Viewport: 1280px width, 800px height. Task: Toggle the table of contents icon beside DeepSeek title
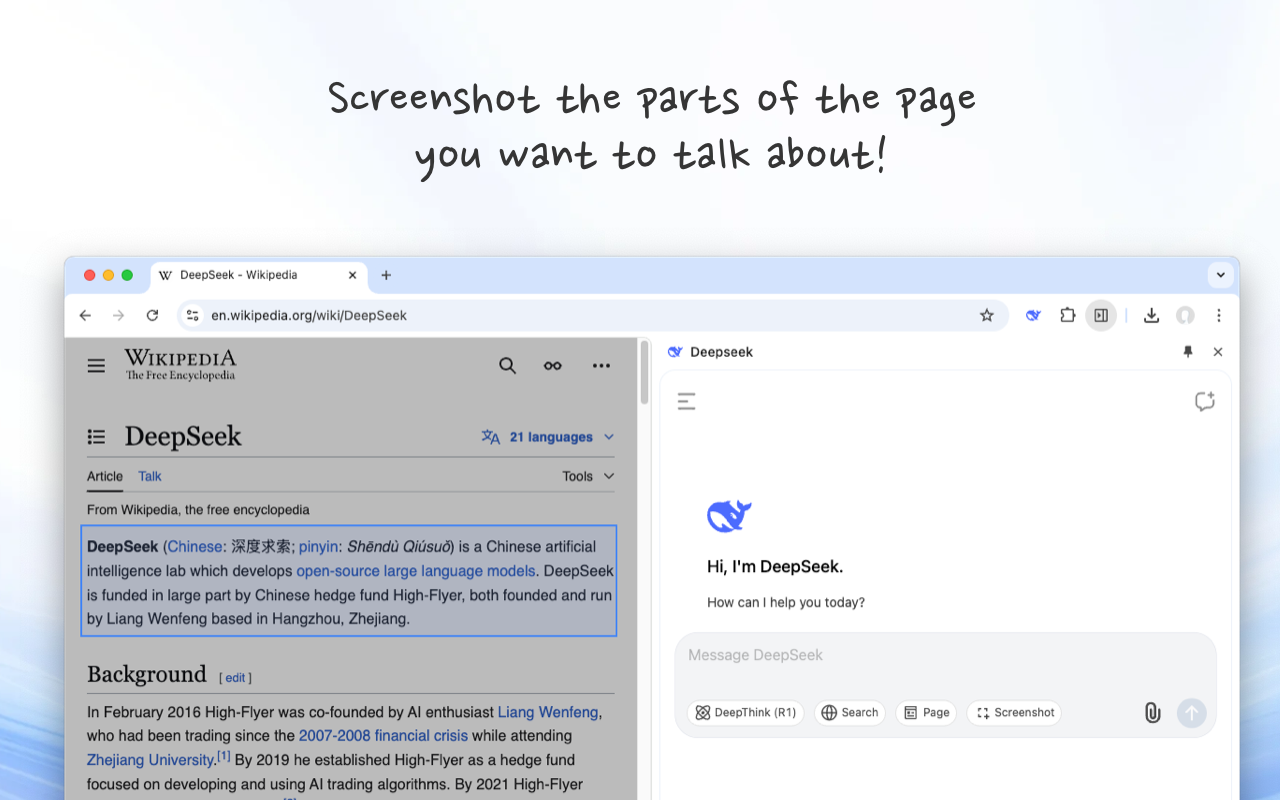coord(96,437)
